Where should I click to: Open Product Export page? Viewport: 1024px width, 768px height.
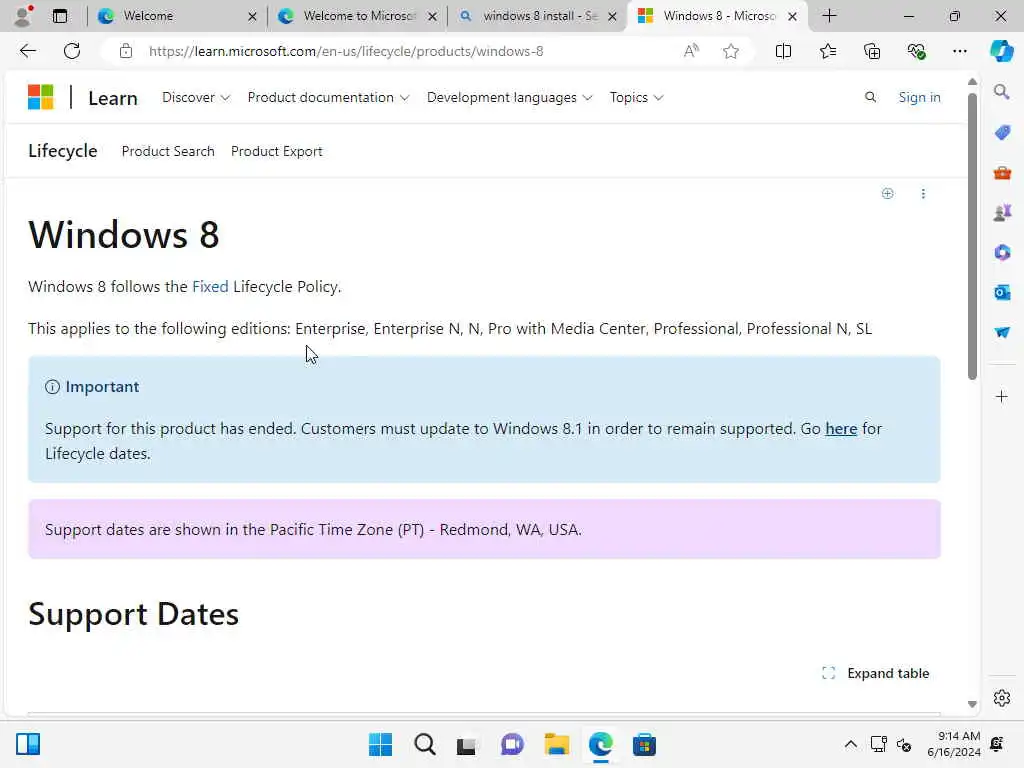coord(276,151)
